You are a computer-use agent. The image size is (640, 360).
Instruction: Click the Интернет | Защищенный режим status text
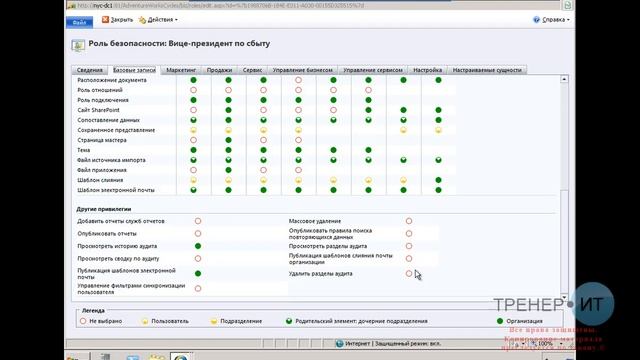393,344
